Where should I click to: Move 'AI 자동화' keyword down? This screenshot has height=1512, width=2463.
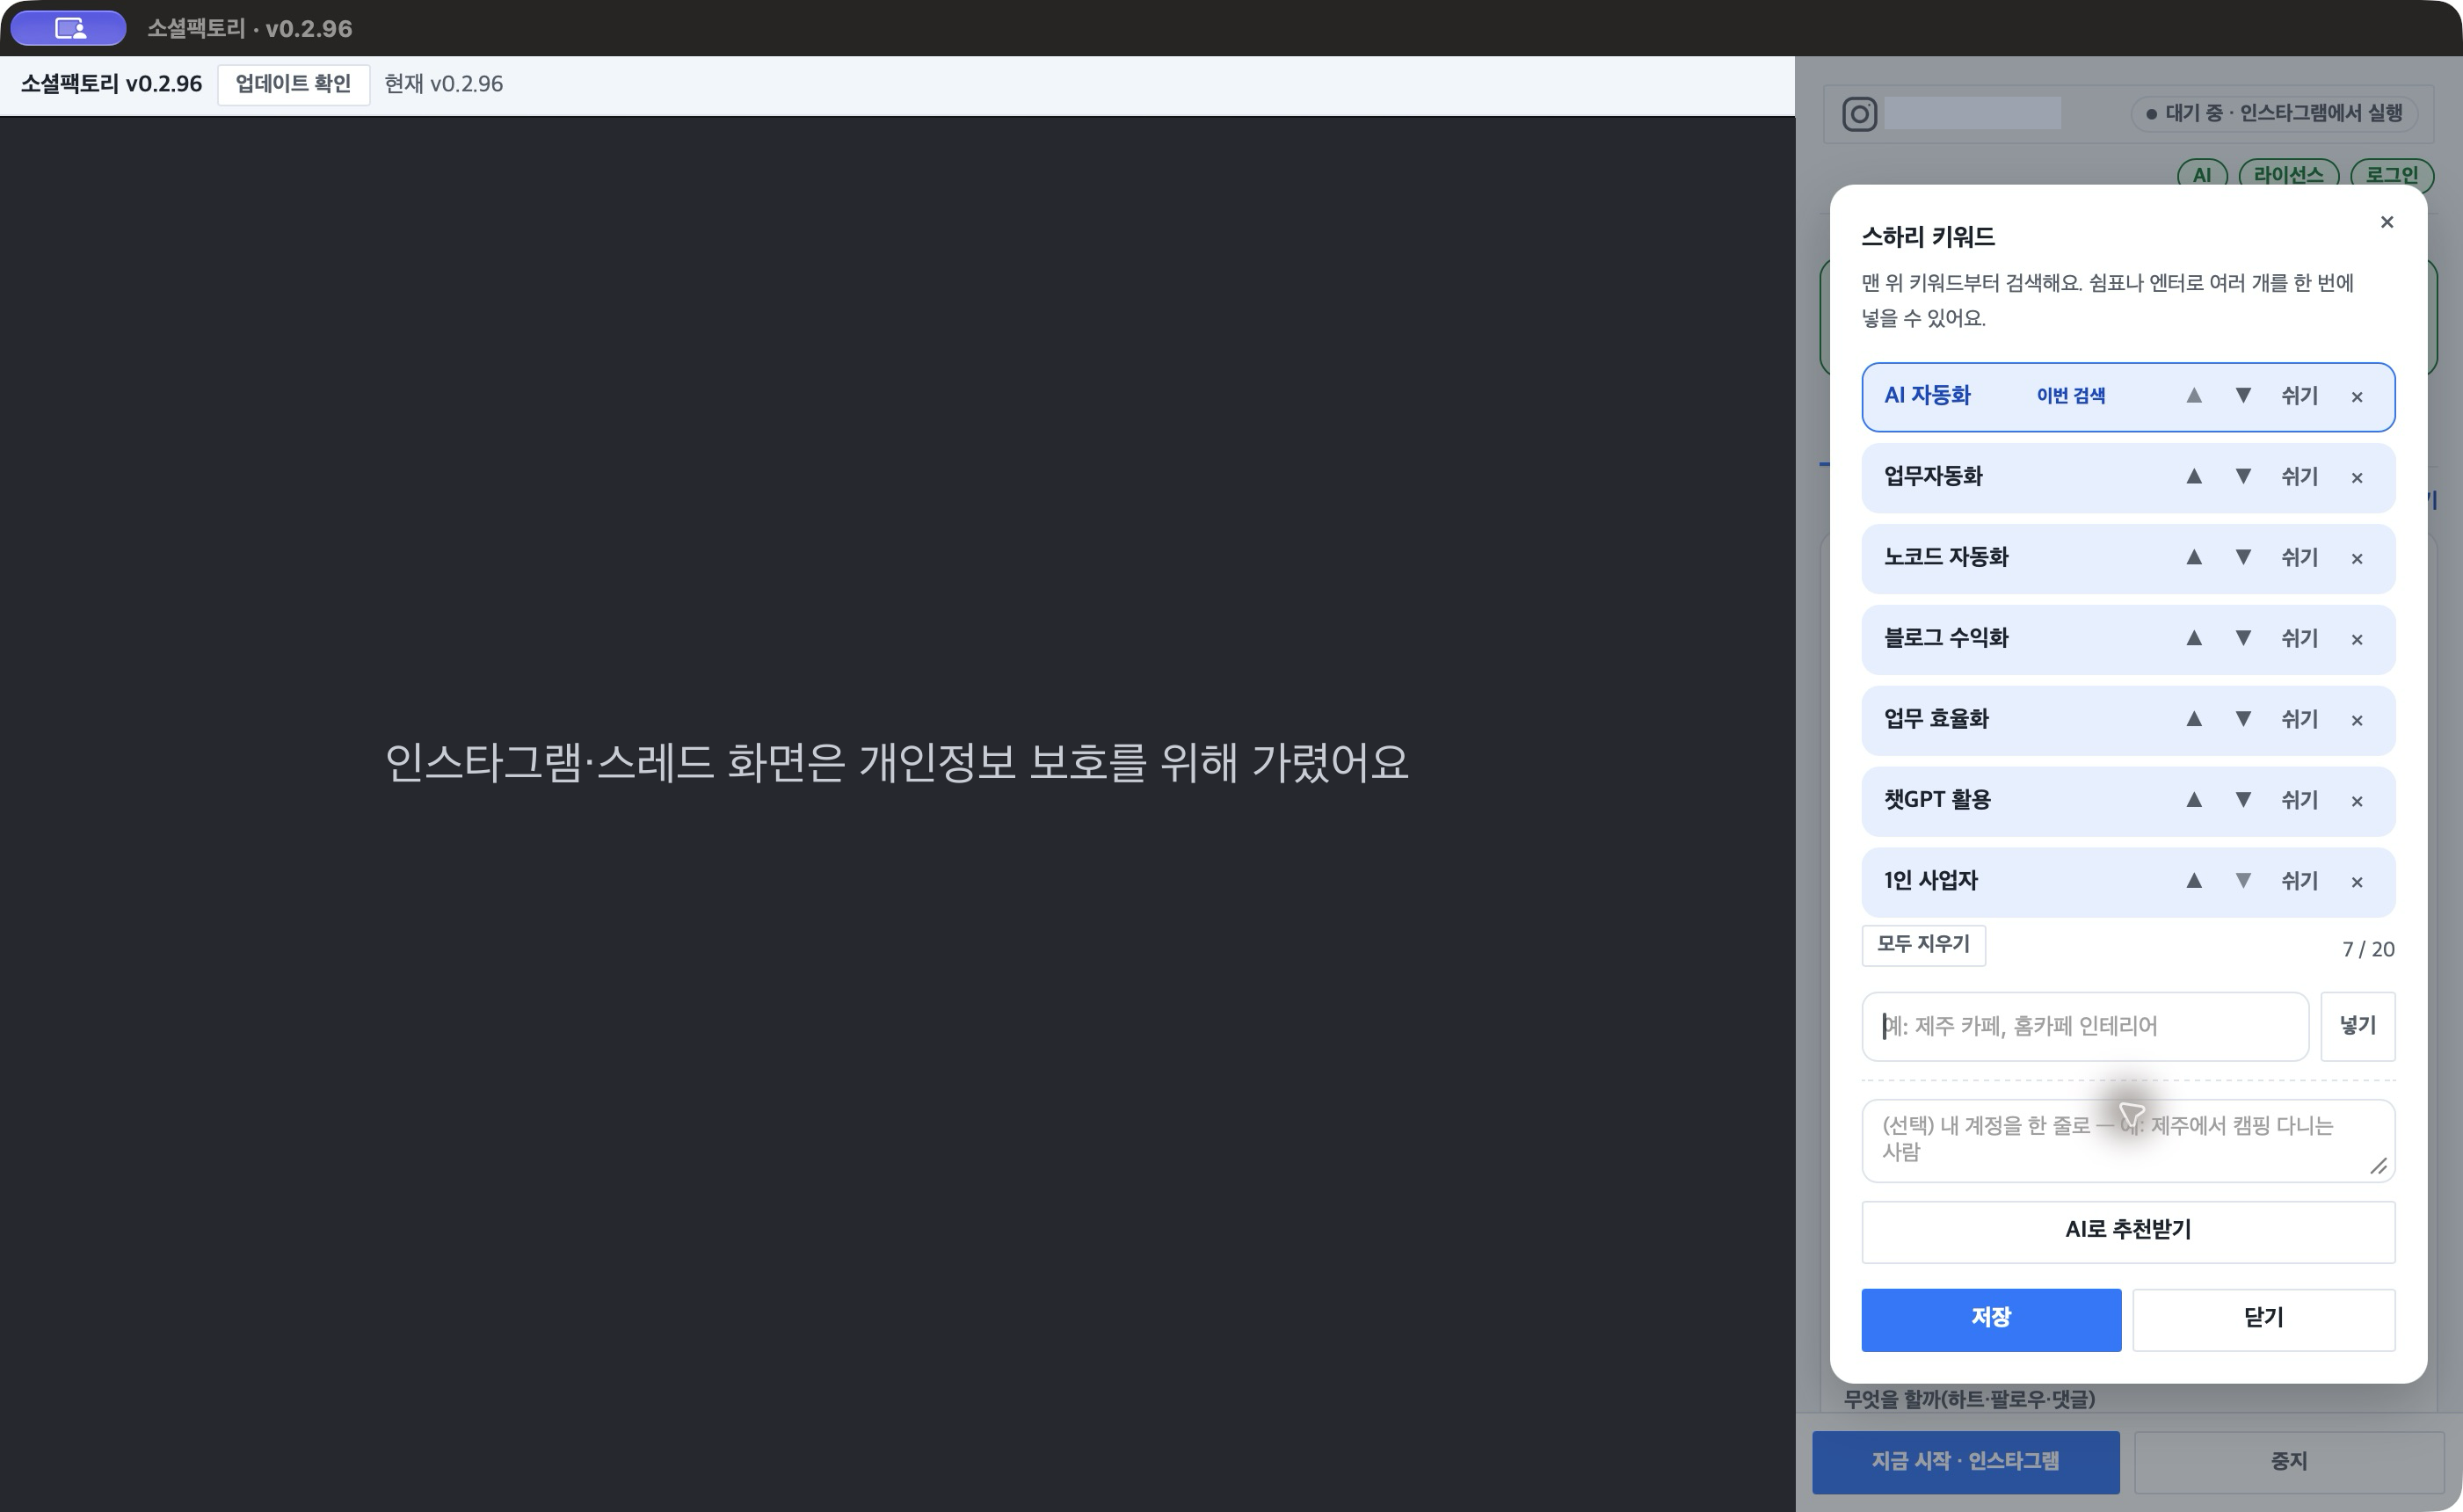[2243, 396]
